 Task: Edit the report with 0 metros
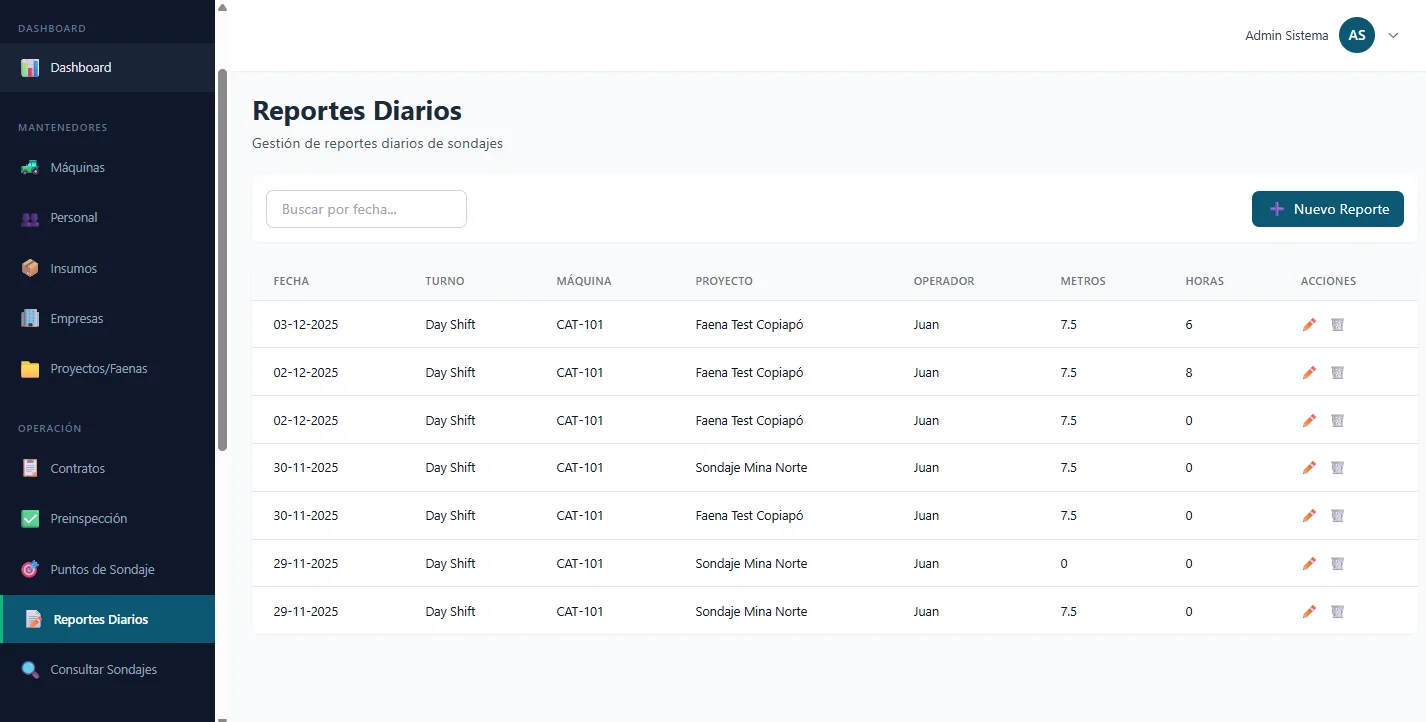click(1309, 564)
